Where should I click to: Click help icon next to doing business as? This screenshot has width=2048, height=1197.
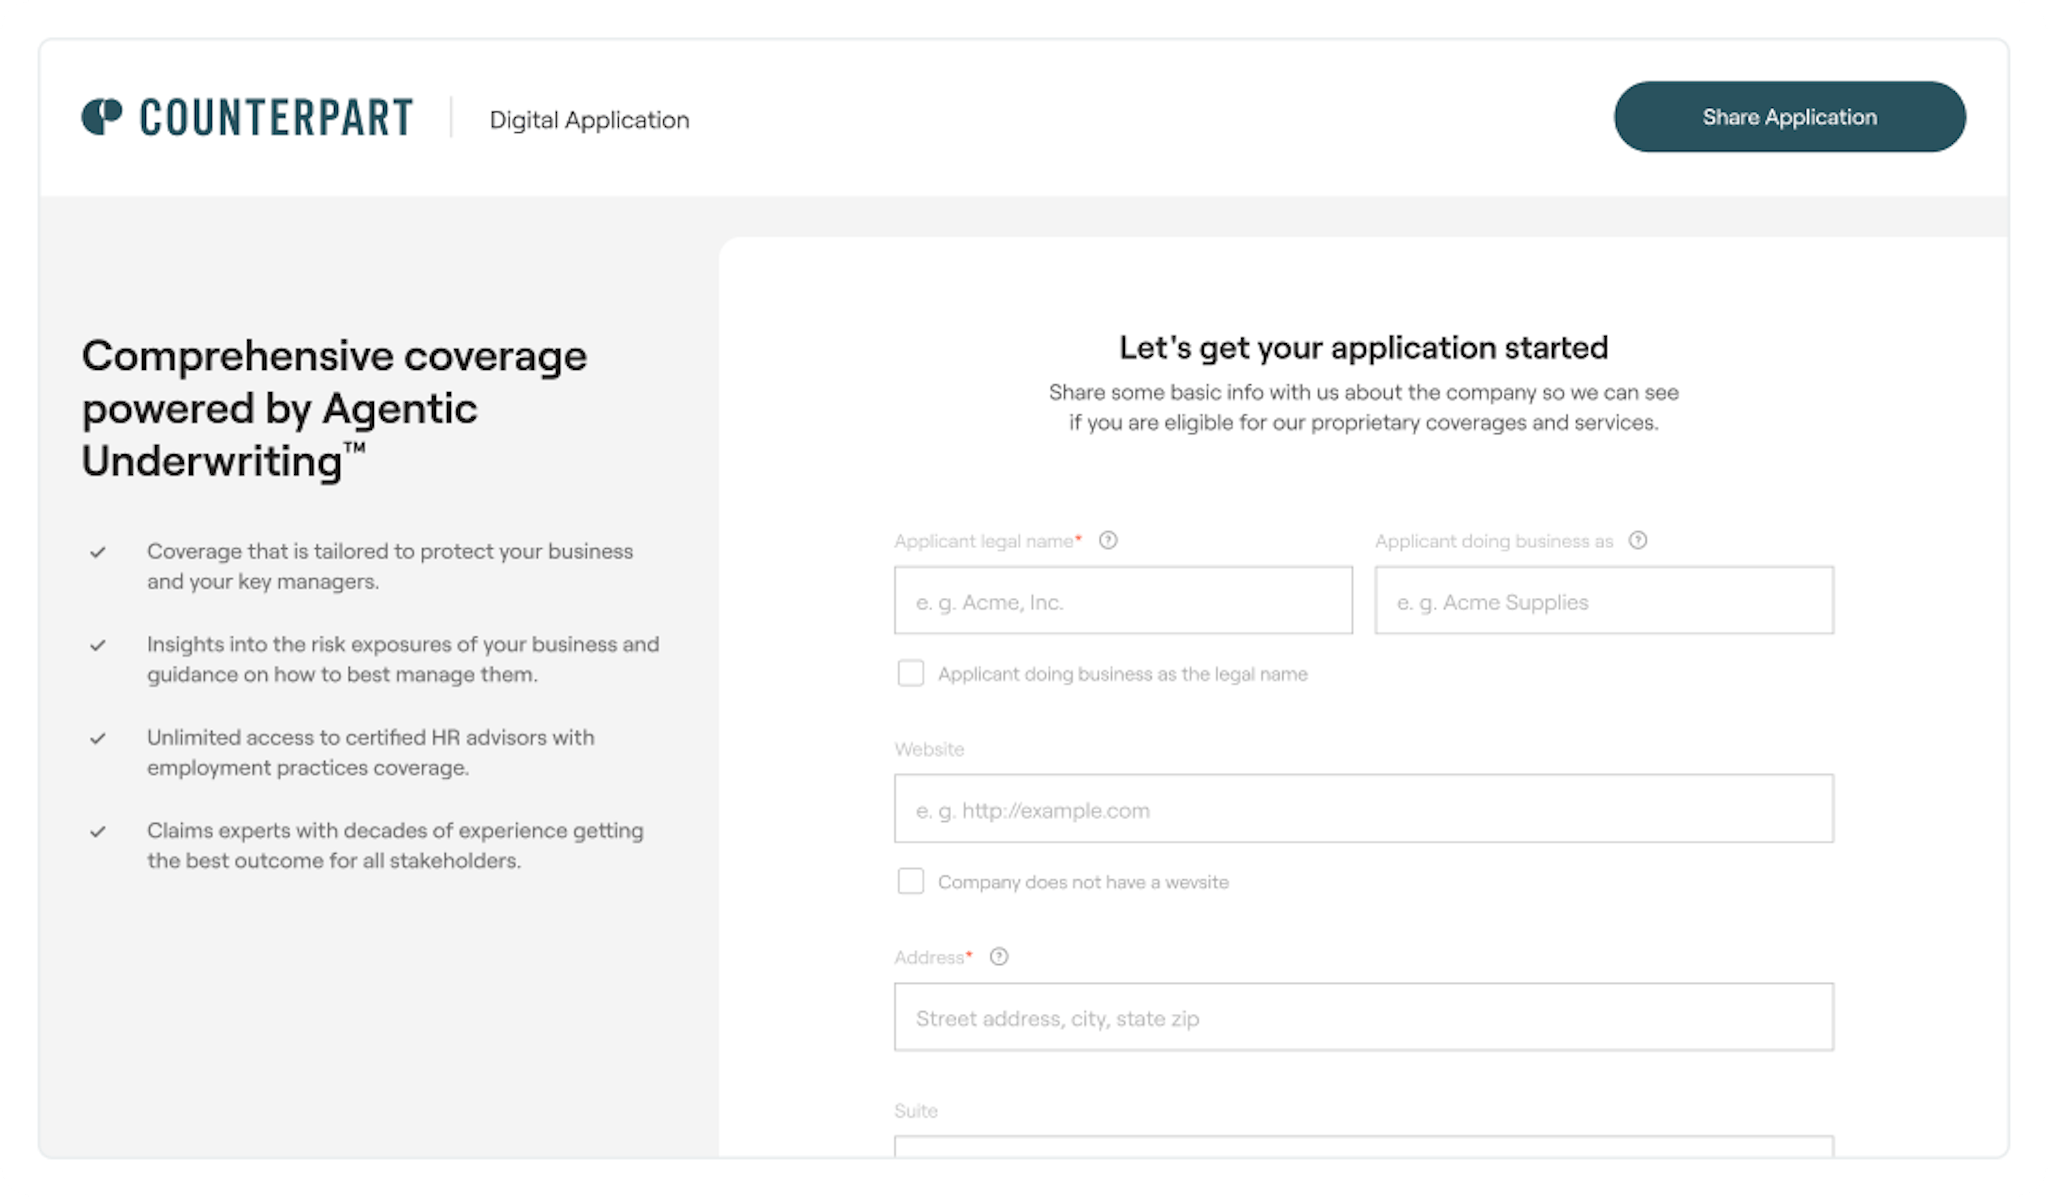(1638, 541)
